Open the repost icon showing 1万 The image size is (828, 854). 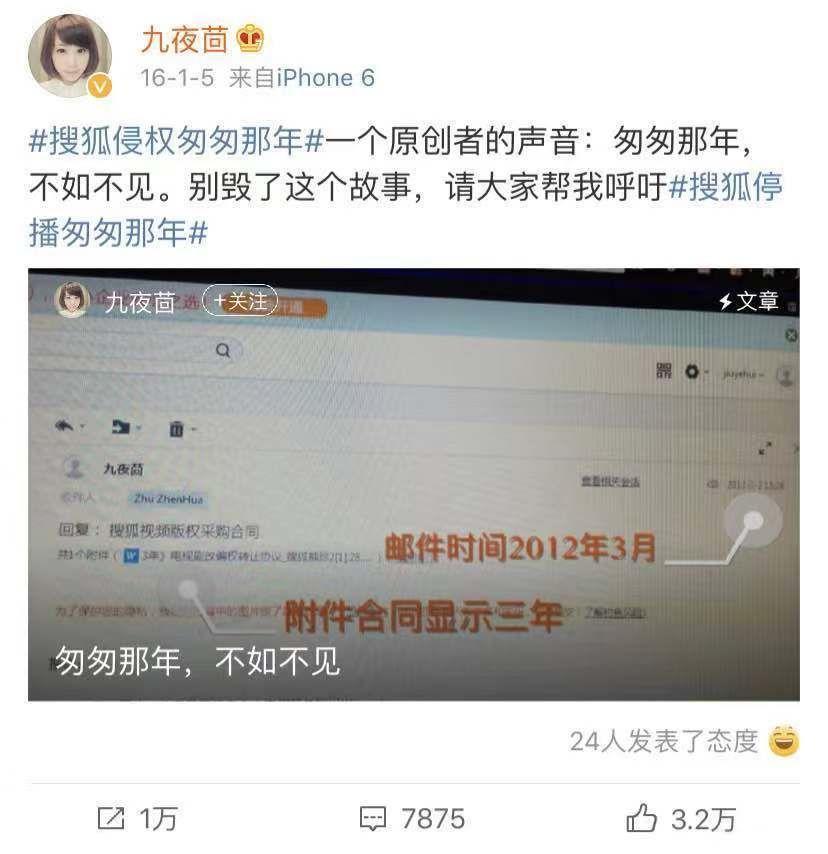click(x=111, y=818)
